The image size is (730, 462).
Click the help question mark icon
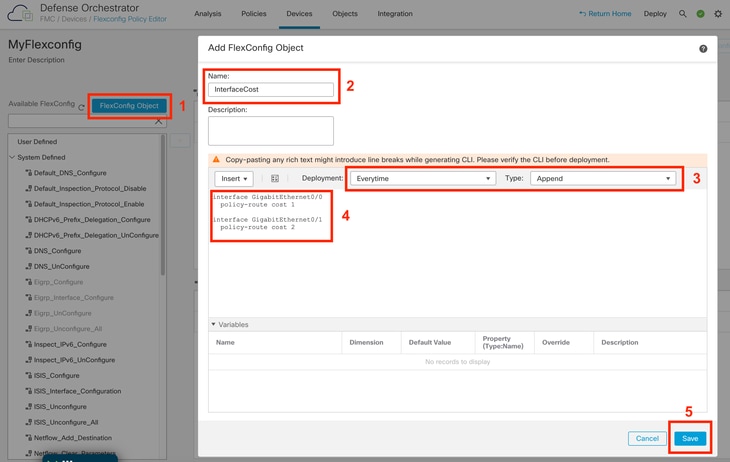pyautogui.click(x=703, y=48)
